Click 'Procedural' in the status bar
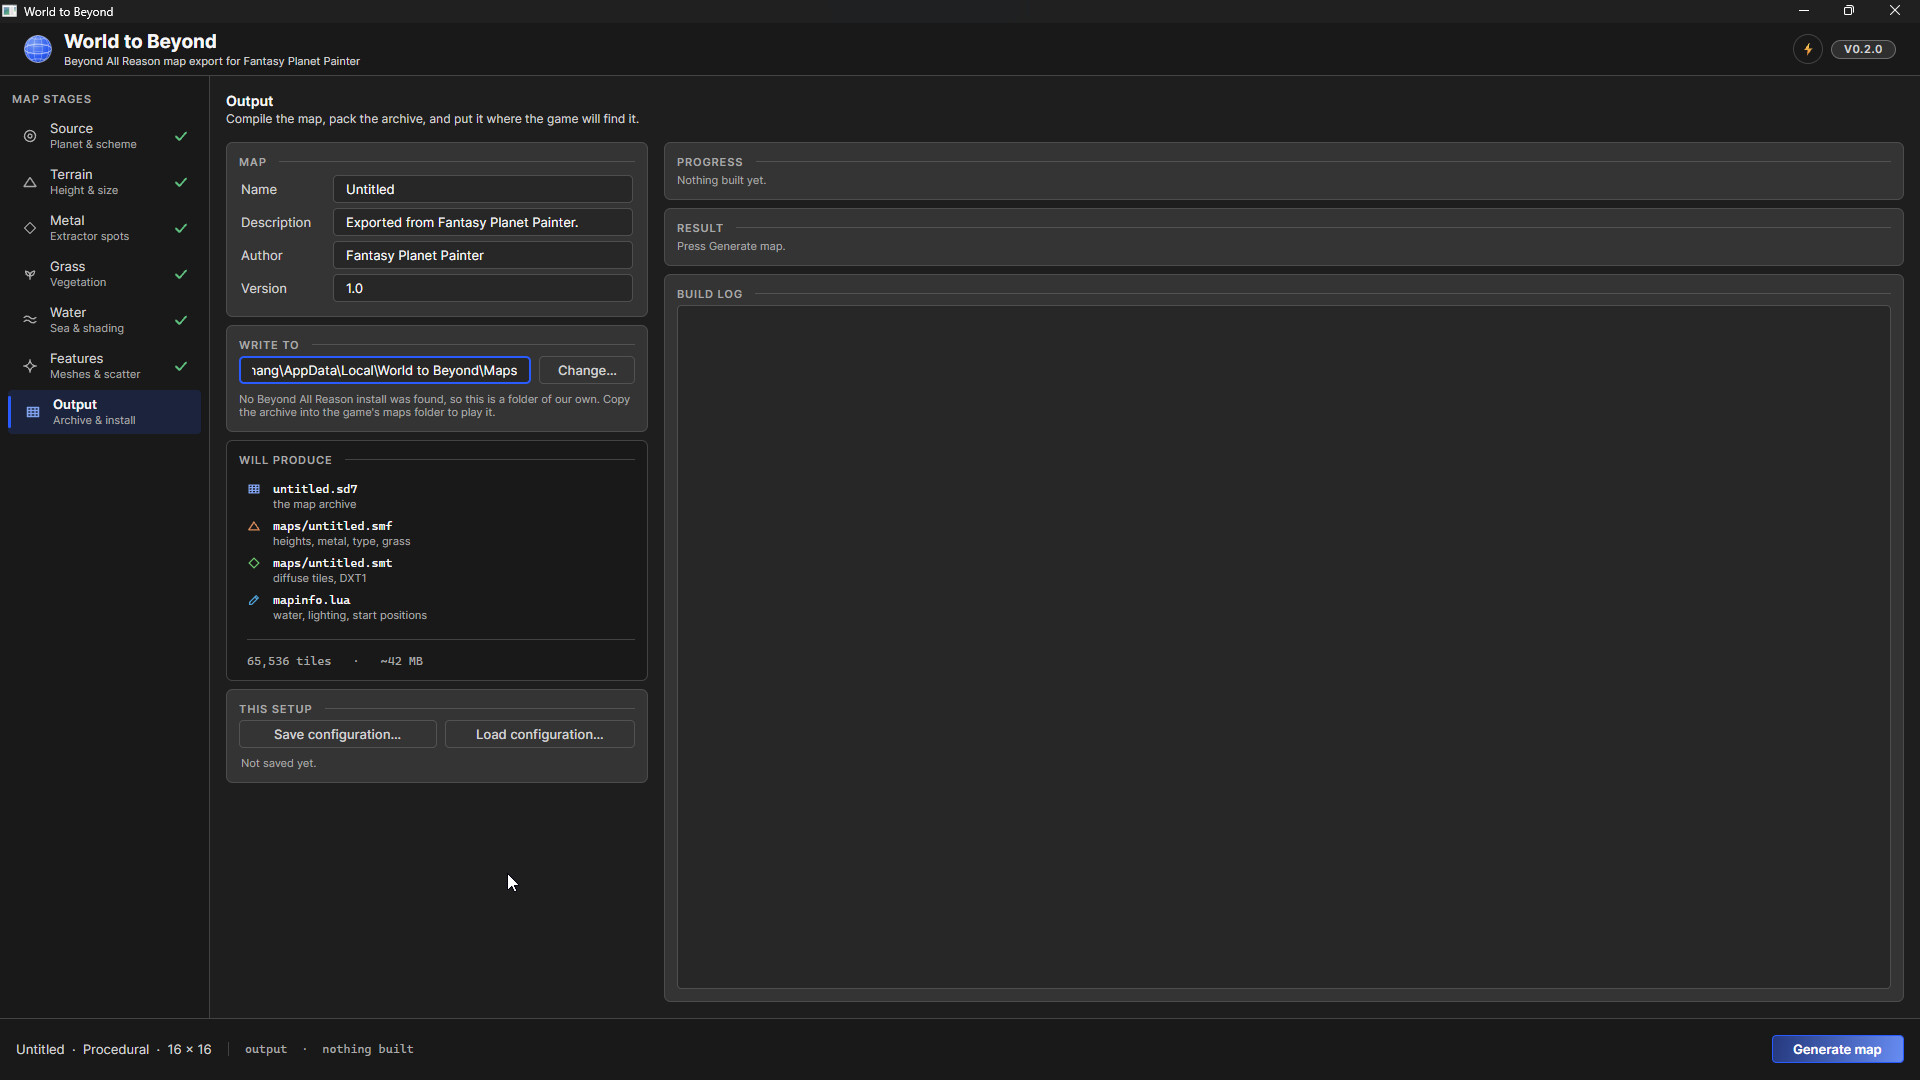The height and width of the screenshot is (1080, 1920). click(116, 1049)
